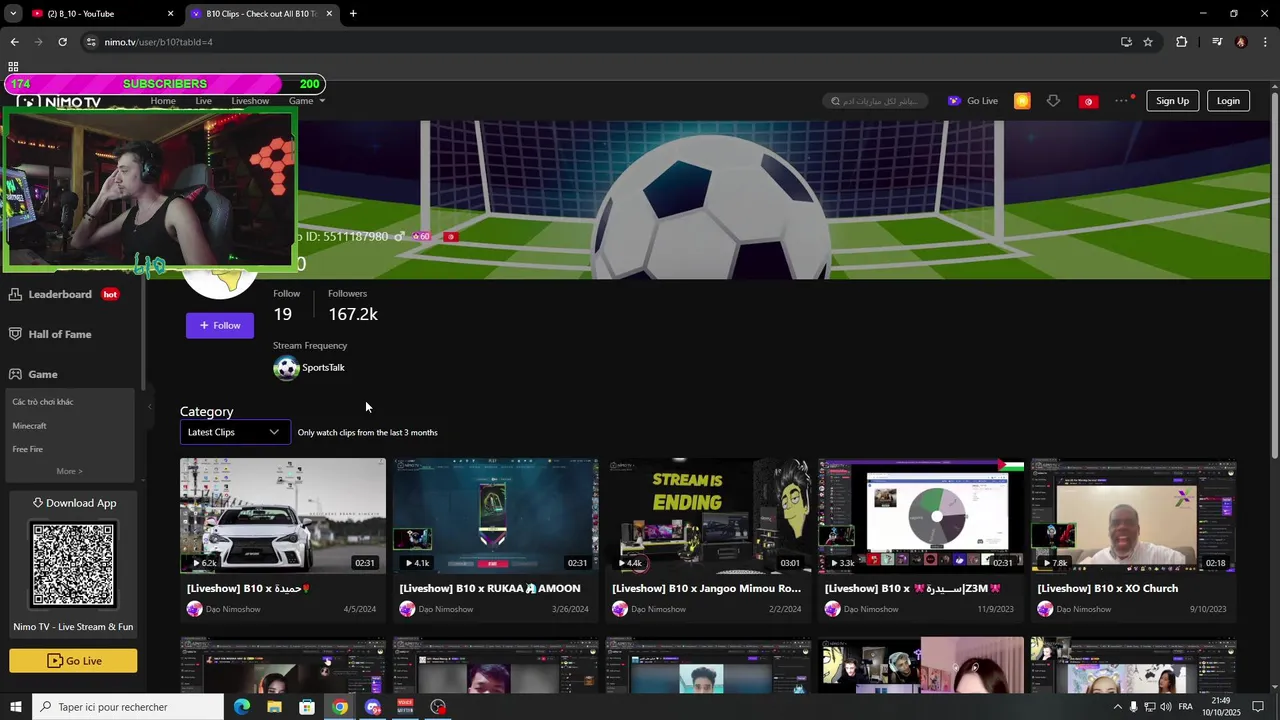Open File Explorer from the taskbar
Screen dimensions: 1280x720
[x=274, y=707]
